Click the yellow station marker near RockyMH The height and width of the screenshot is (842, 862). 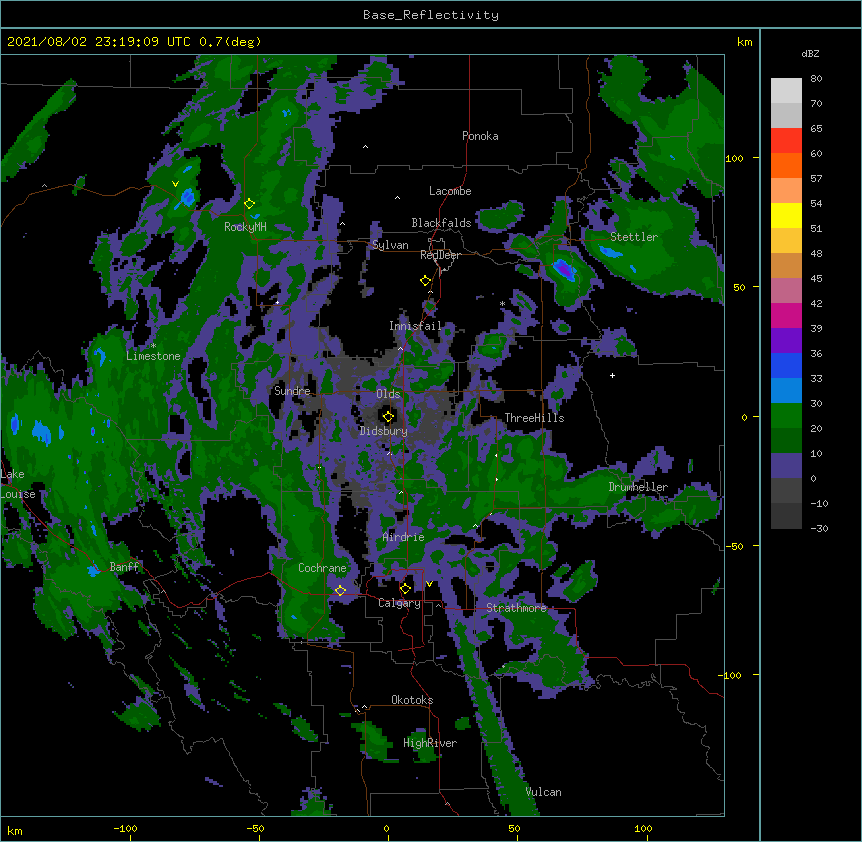[250, 203]
